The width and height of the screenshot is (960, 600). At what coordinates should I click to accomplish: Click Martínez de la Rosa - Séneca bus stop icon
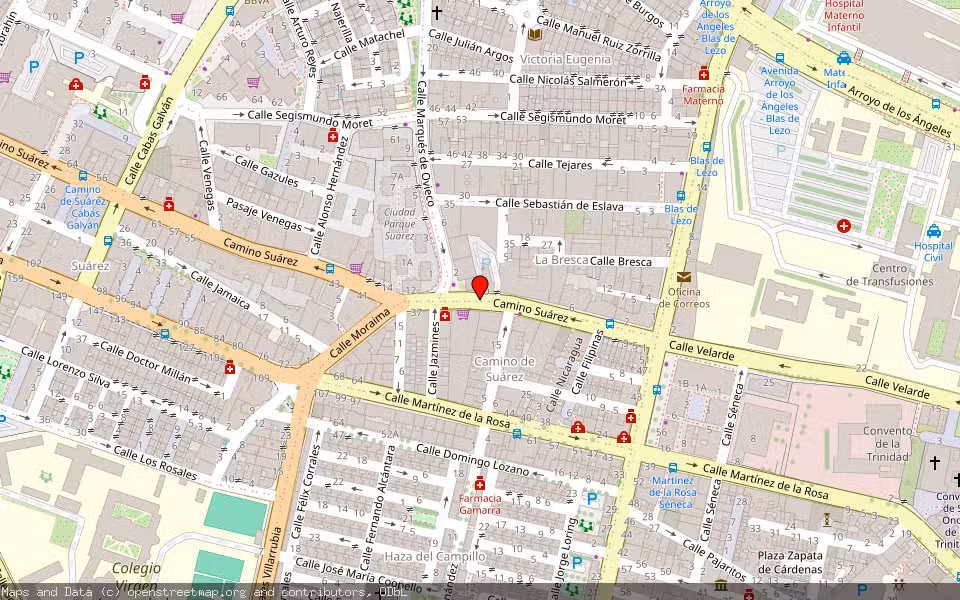click(x=673, y=468)
